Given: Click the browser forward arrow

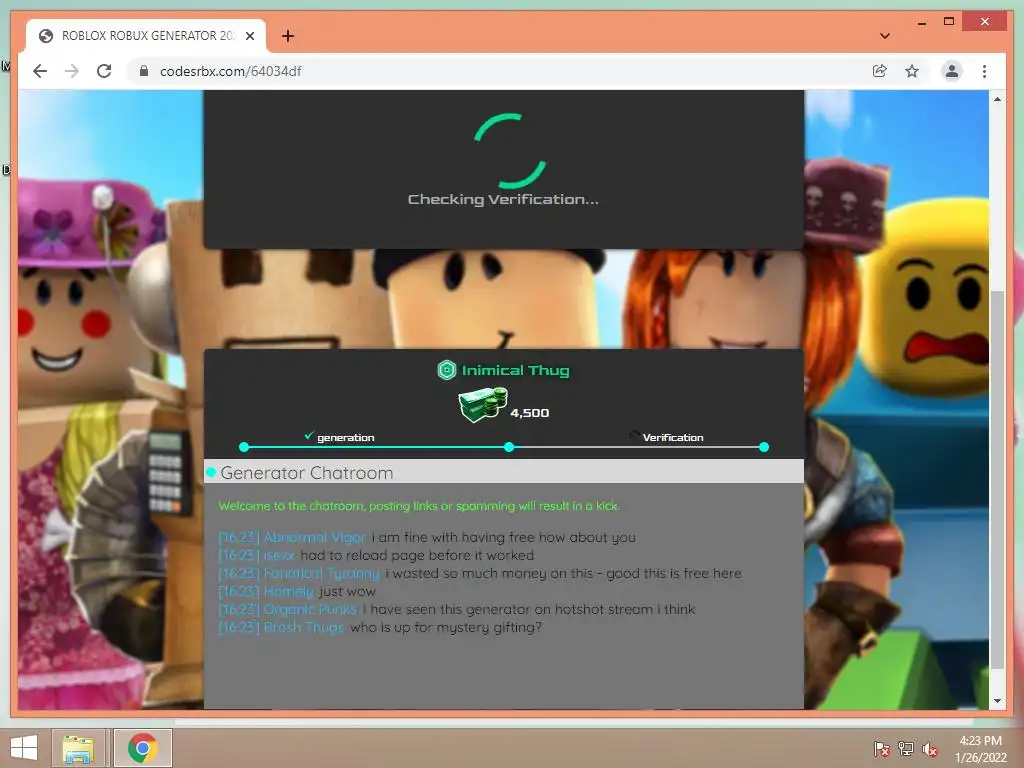Looking at the screenshot, I should coord(72,71).
